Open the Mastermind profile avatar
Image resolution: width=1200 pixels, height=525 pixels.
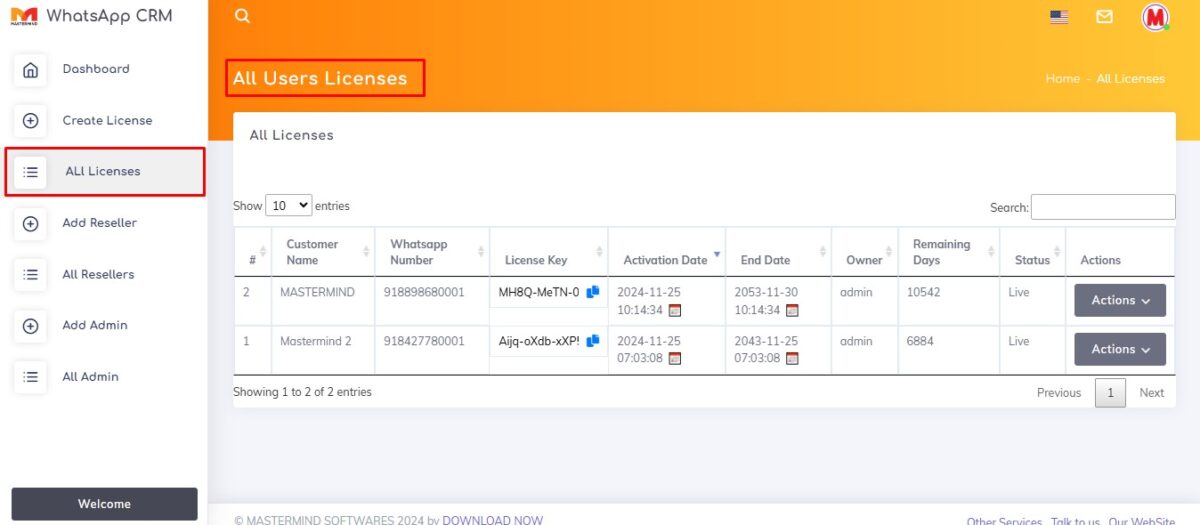1155,17
